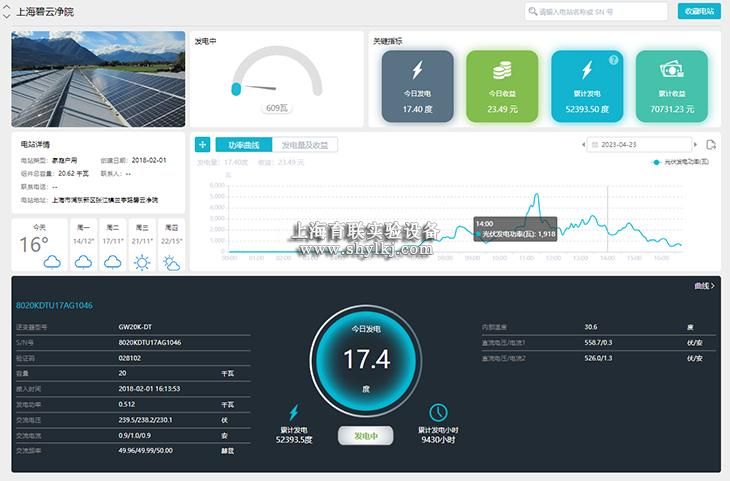Open the solar panel station photo
730x481 pixels.
[98, 79]
